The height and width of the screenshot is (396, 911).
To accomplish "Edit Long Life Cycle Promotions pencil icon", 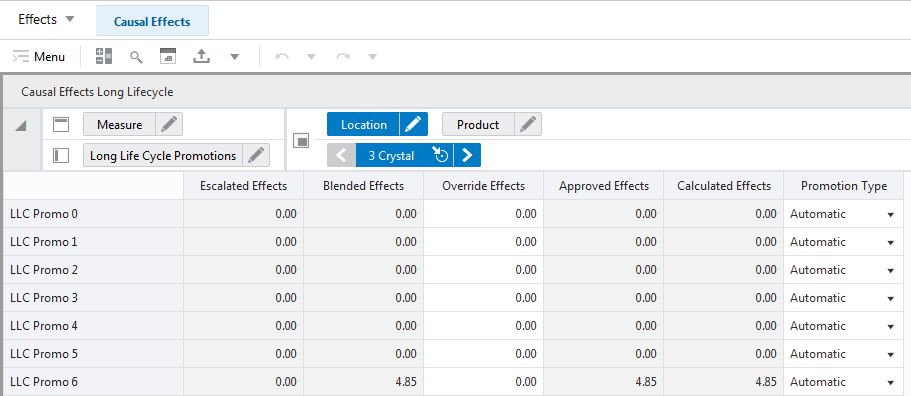I will pos(256,156).
